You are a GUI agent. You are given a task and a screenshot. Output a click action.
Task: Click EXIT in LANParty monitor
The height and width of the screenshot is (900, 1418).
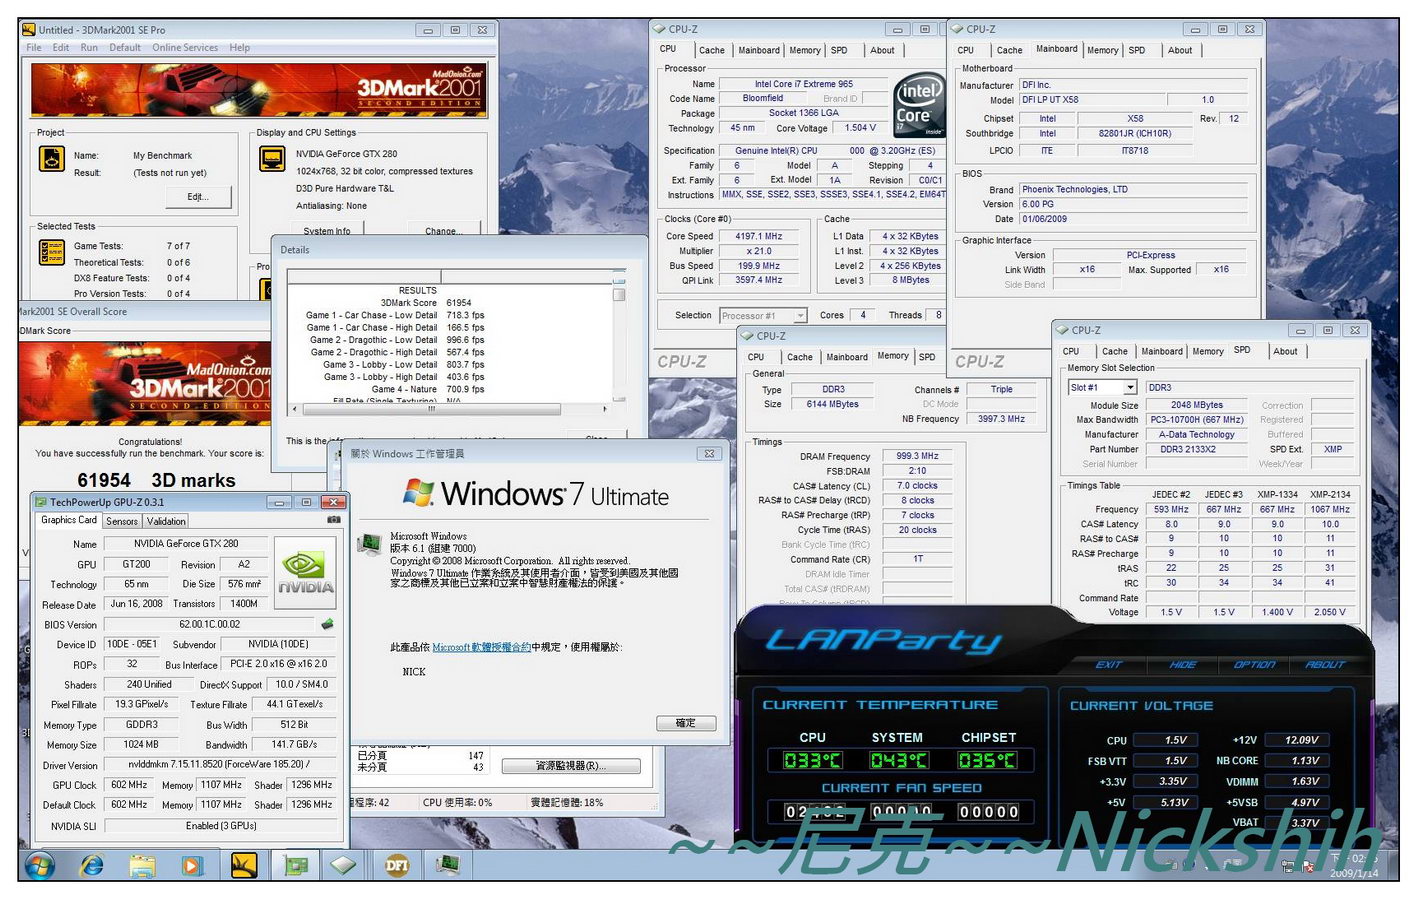point(1108,664)
